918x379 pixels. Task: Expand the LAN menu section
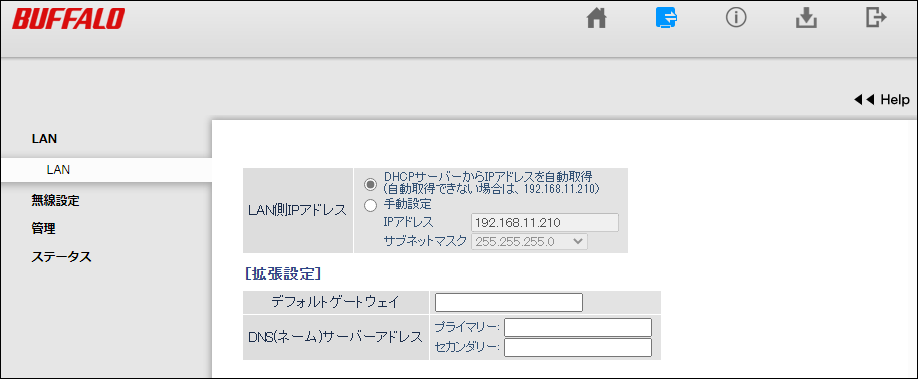(x=44, y=139)
